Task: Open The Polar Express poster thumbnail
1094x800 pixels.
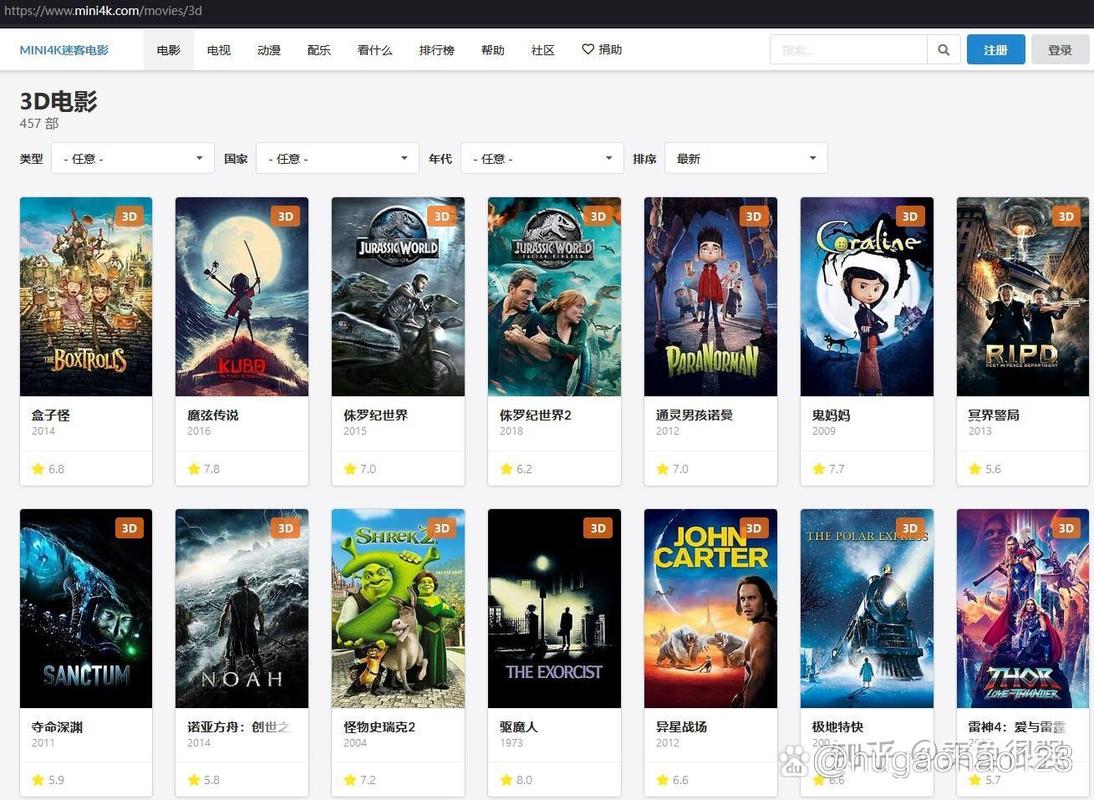Action: (x=867, y=608)
